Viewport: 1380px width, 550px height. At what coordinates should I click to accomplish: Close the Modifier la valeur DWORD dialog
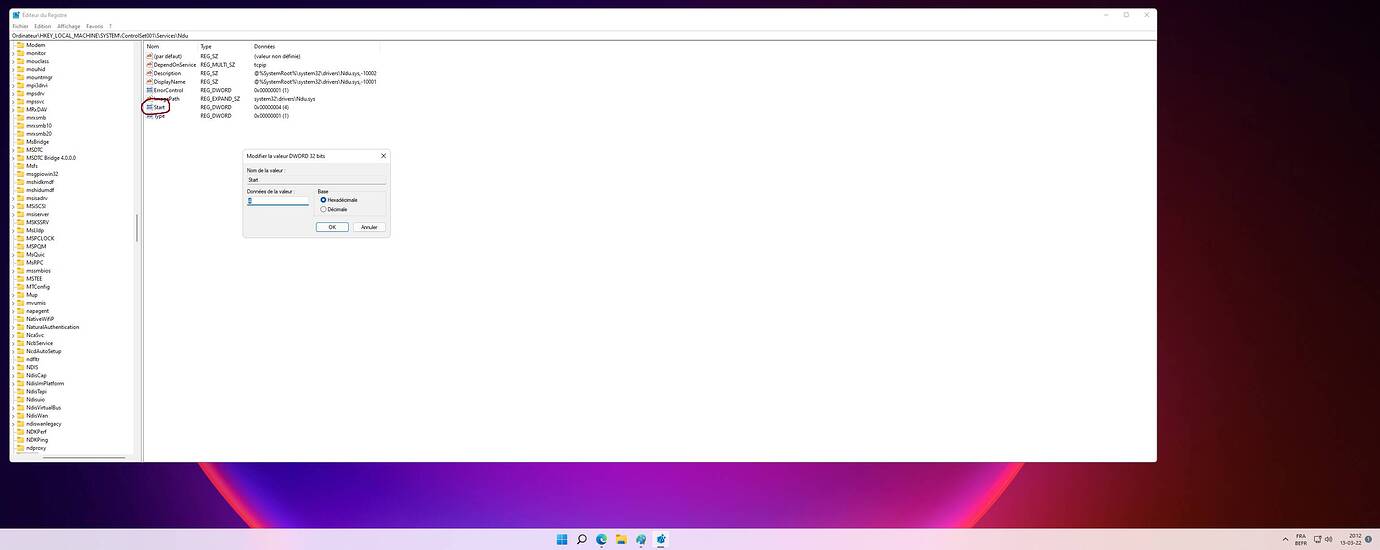tap(384, 156)
